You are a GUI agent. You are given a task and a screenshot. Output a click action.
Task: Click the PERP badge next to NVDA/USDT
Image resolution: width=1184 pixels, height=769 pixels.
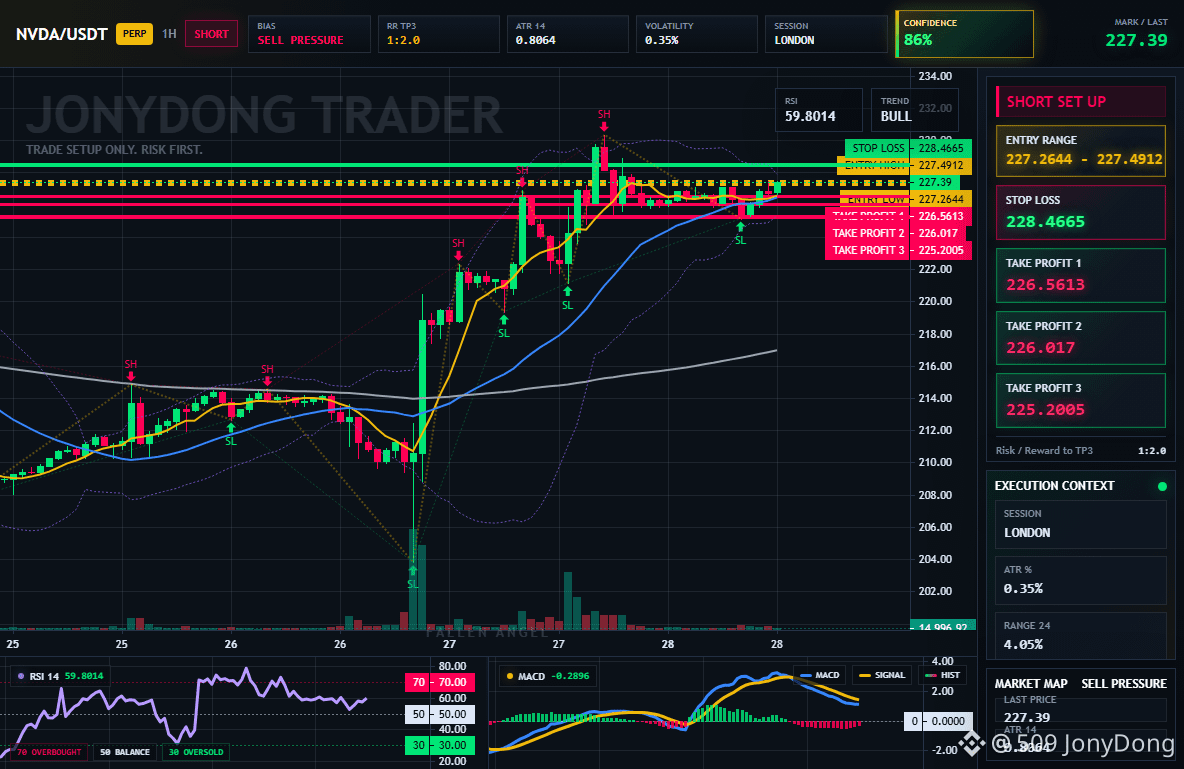tap(134, 34)
